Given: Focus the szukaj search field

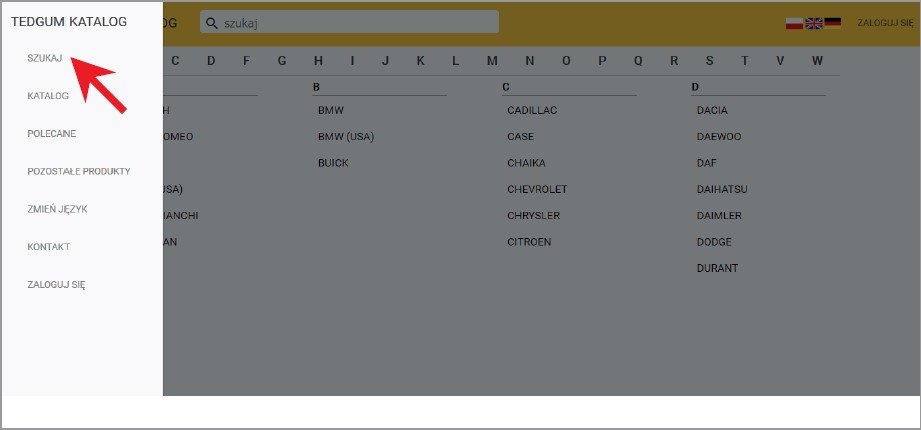Looking at the screenshot, I should click(349, 22).
